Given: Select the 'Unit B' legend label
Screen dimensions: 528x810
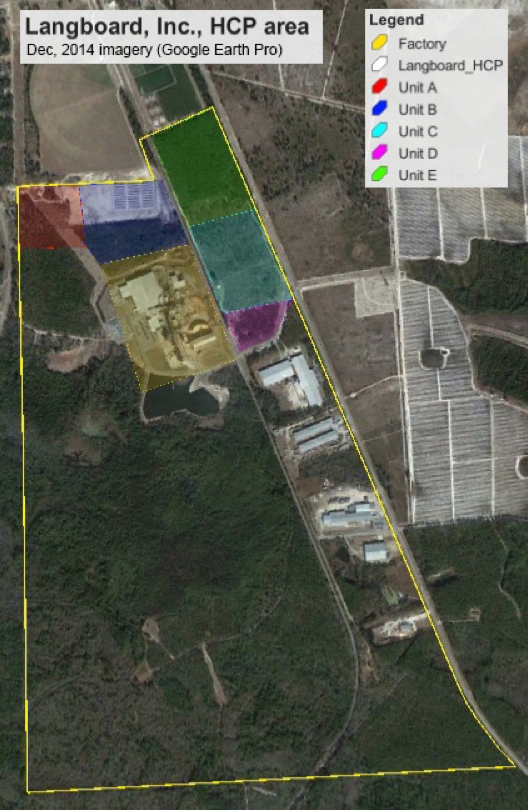Looking at the screenshot, I should coord(417,110).
